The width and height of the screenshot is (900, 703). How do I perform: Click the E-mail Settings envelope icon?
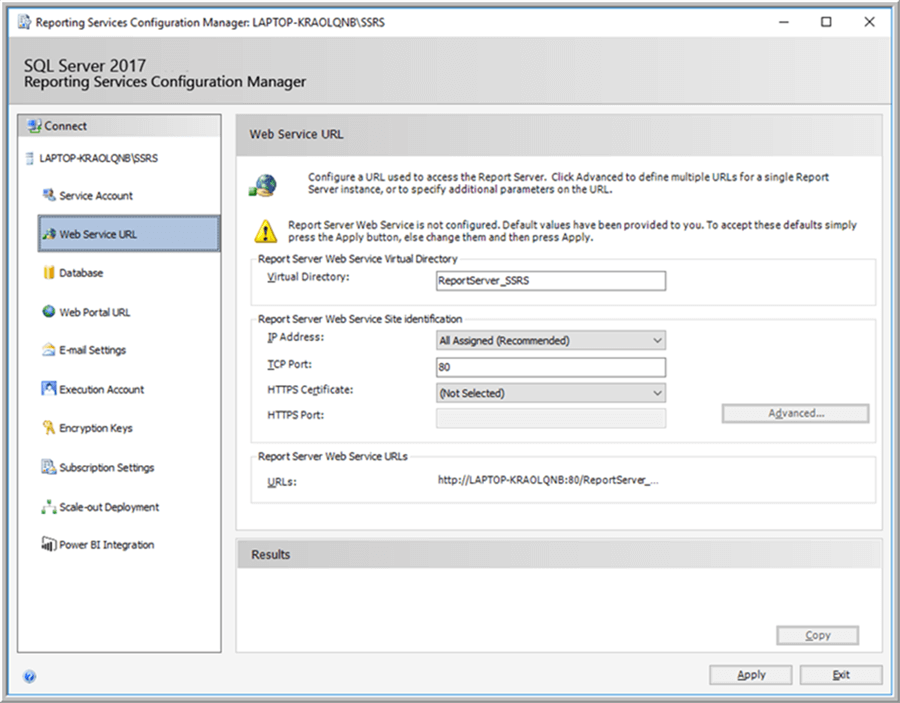tap(49, 349)
